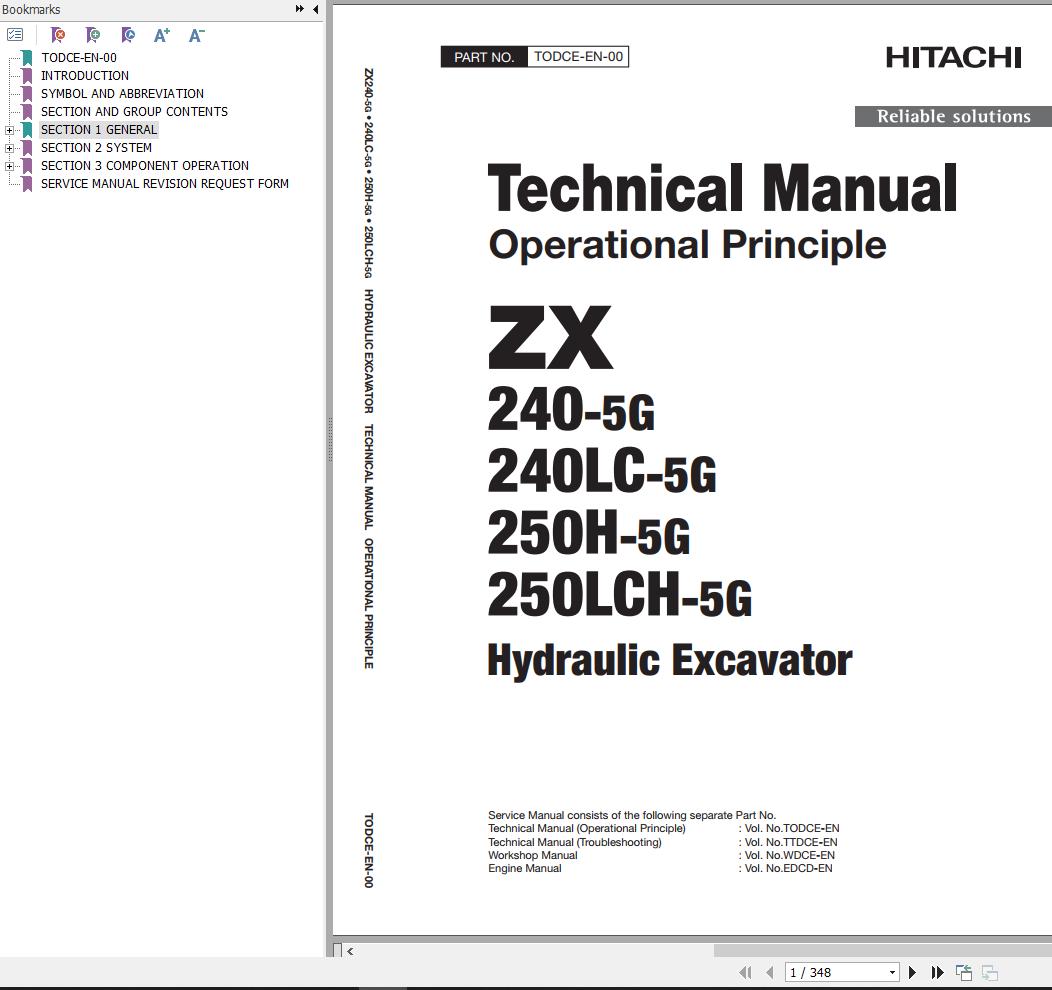Viewport: 1052px width, 990px height.
Task: Go to the next page
Action: click(912, 972)
